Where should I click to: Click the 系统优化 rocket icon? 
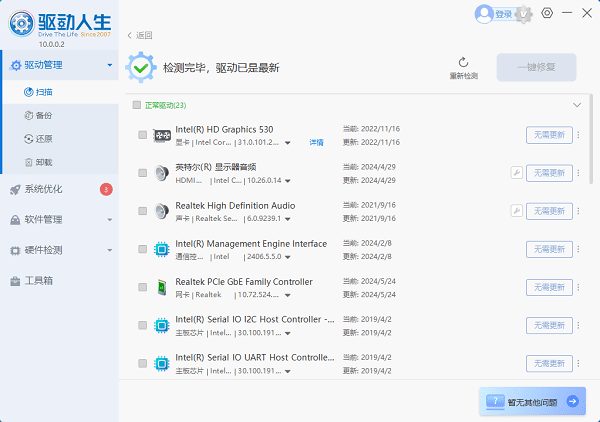15,190
